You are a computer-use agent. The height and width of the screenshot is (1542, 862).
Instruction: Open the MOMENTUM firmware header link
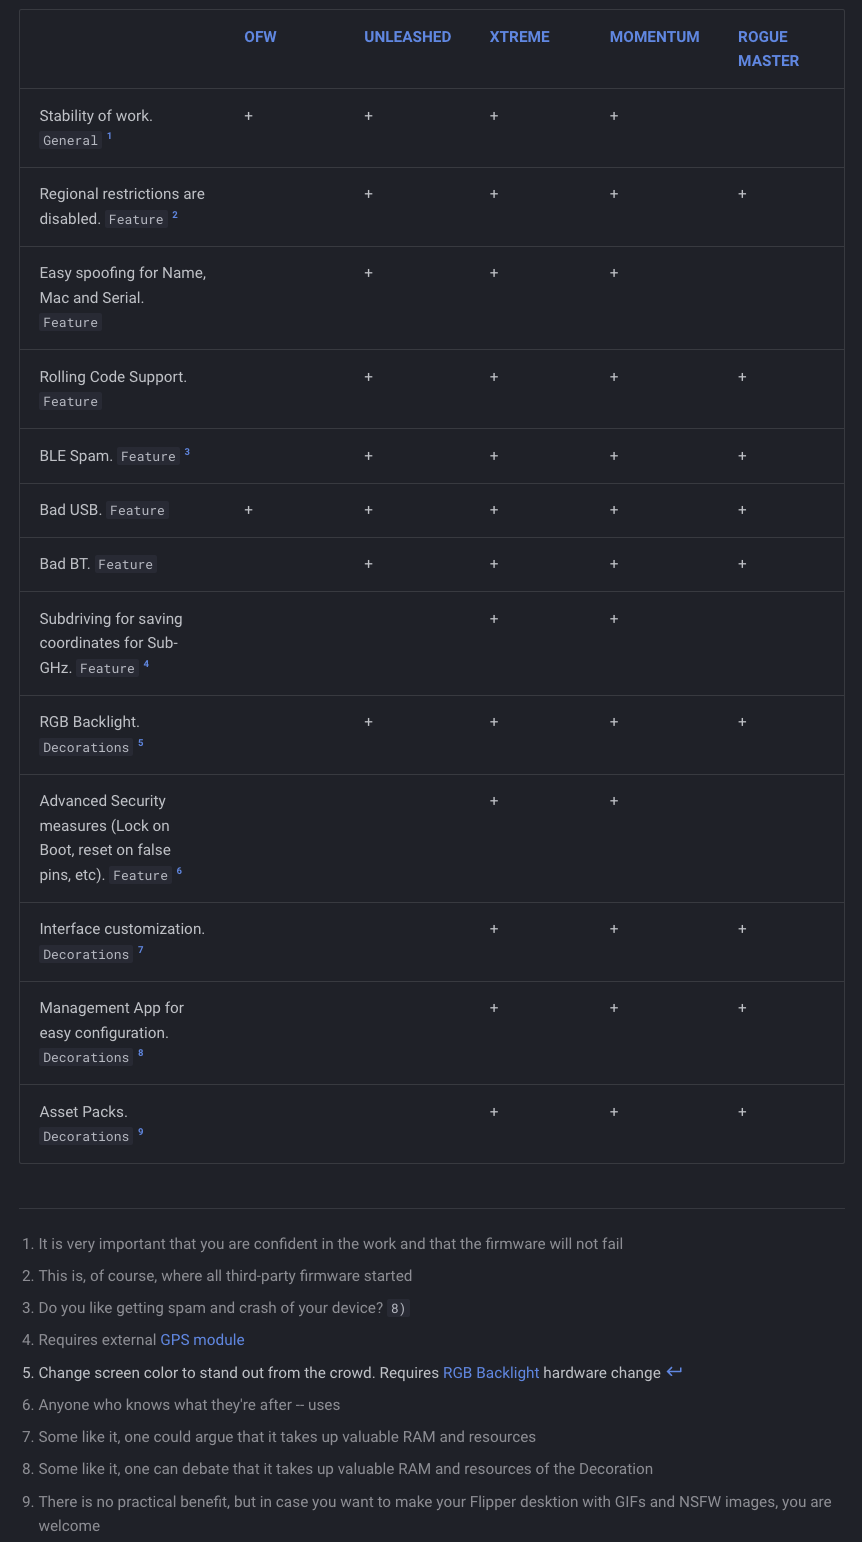coord(654,37)
